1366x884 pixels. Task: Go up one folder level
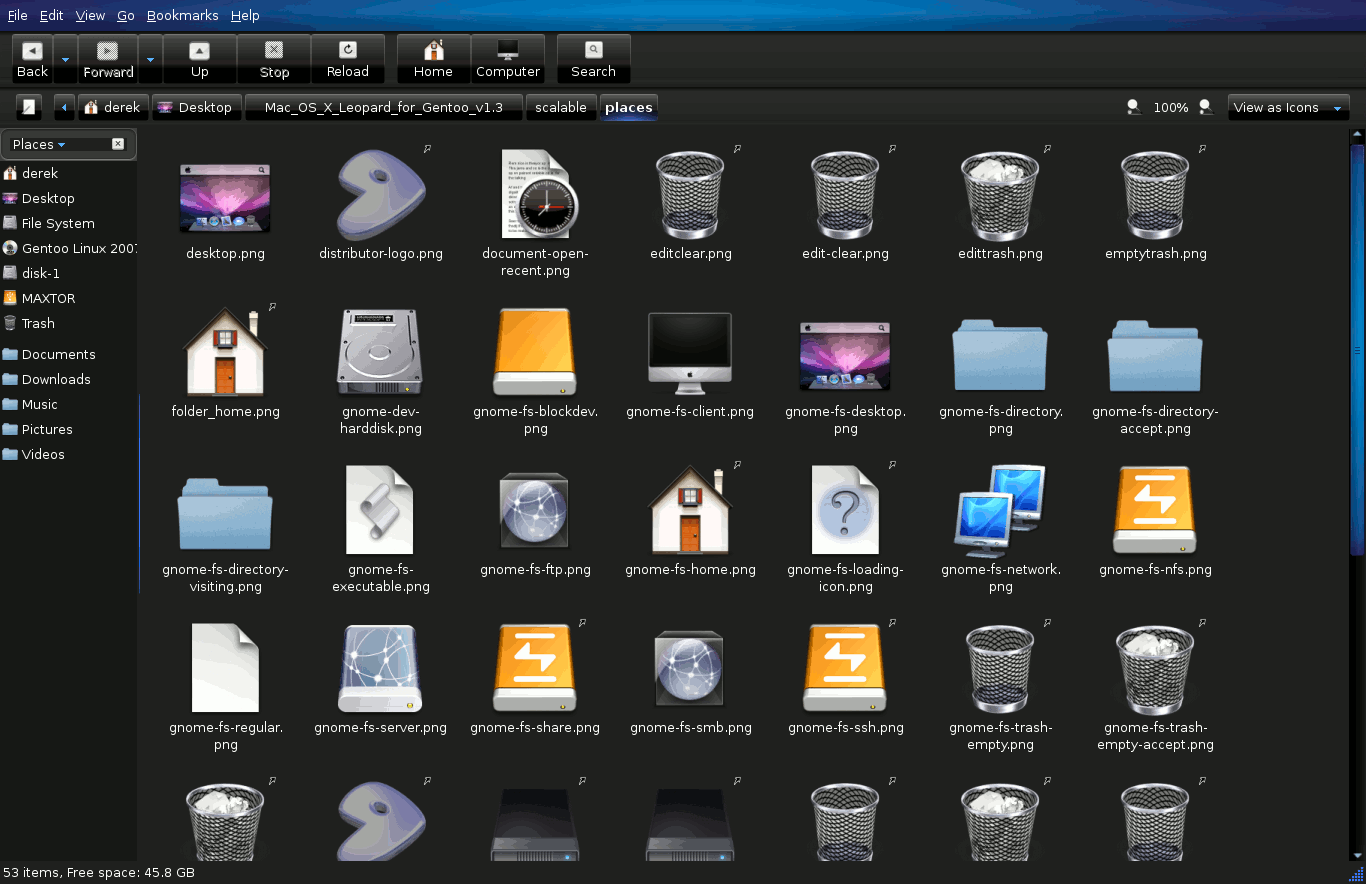(200, 59)
